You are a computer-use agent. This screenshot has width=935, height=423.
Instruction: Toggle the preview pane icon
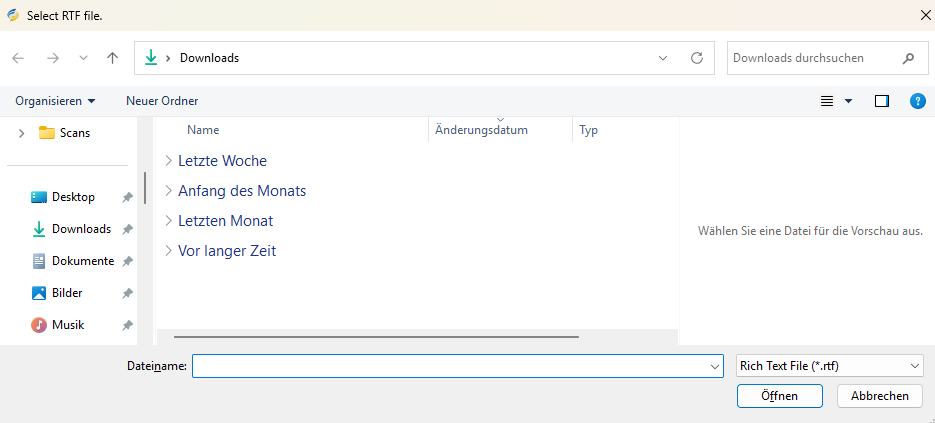(x=881, y=101)
